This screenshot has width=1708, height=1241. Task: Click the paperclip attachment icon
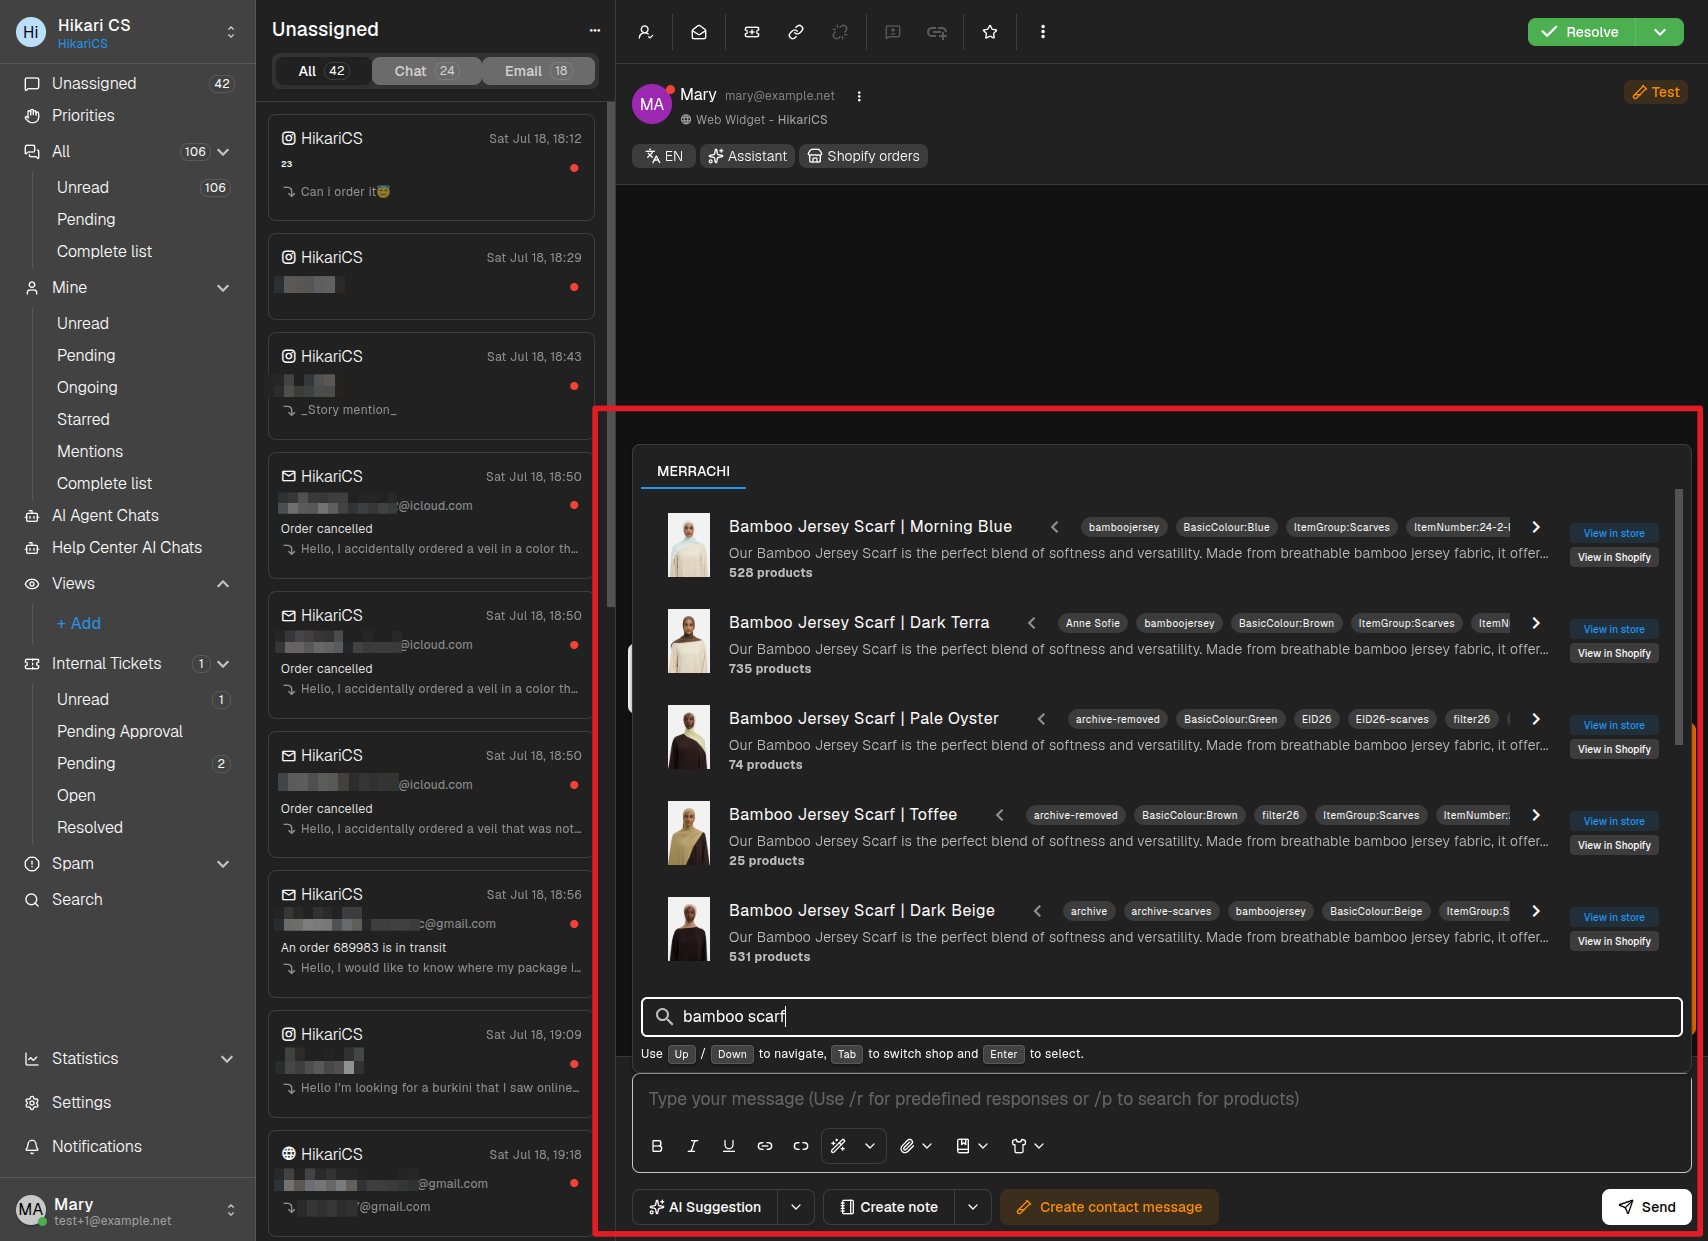click(907, 1146)
